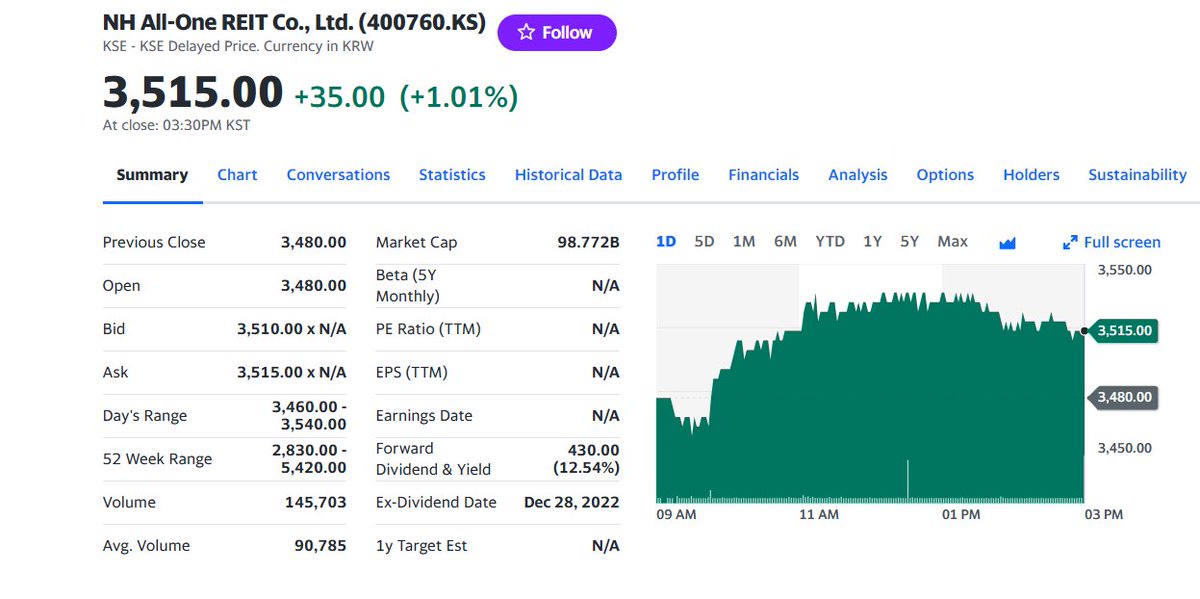This screenshot has height=599, width=1200.
Task: Click the Volume value 145,703
Action: pyautogui.click(x=316, y=503)
